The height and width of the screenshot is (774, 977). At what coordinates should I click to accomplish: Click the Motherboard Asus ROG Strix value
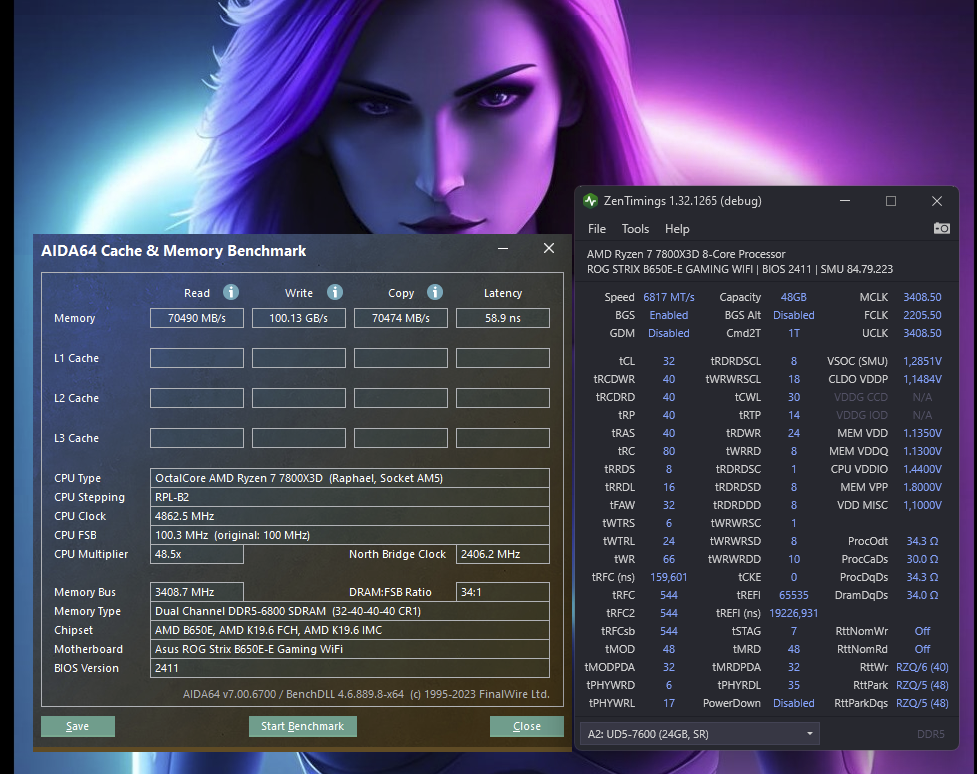[350, 649]
